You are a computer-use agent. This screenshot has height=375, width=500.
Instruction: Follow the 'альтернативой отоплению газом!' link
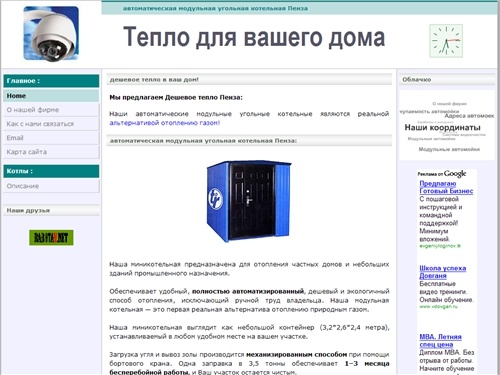coord(165,123)
